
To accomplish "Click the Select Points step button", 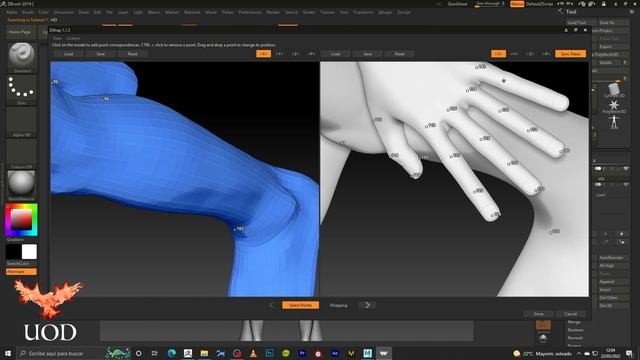I will pos(300,305).
